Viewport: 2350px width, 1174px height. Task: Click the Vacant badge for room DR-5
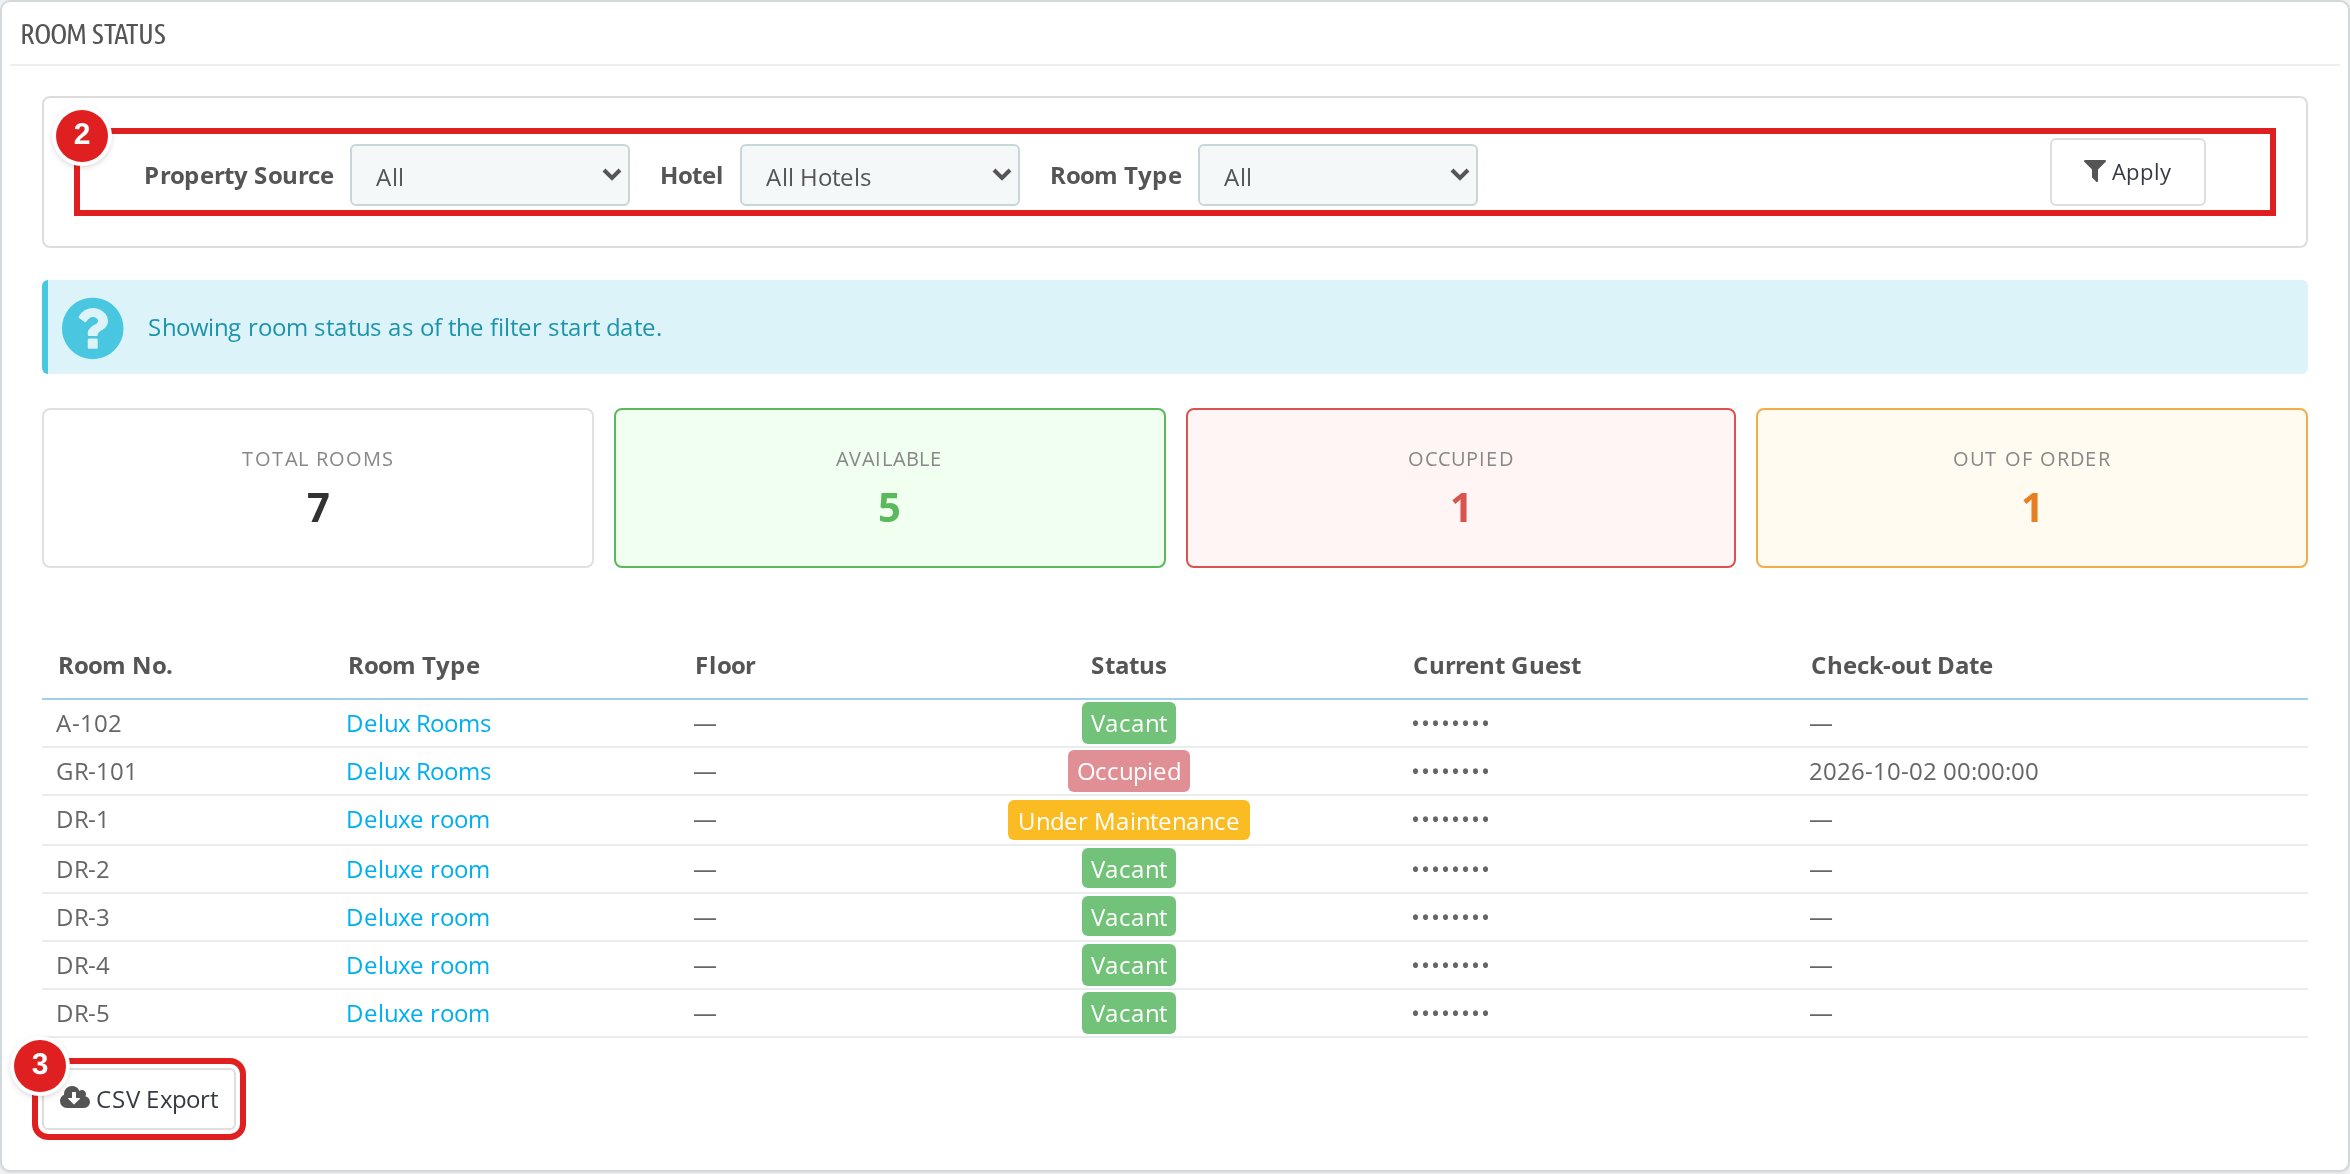pyautogui.click(x=1129, y=1013)
